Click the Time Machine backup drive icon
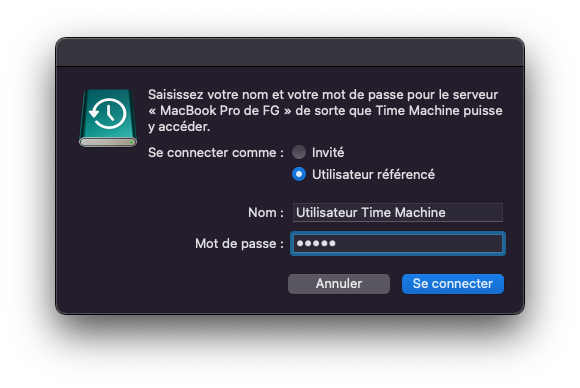Screen dimensions: 580x388 point(108,118)
